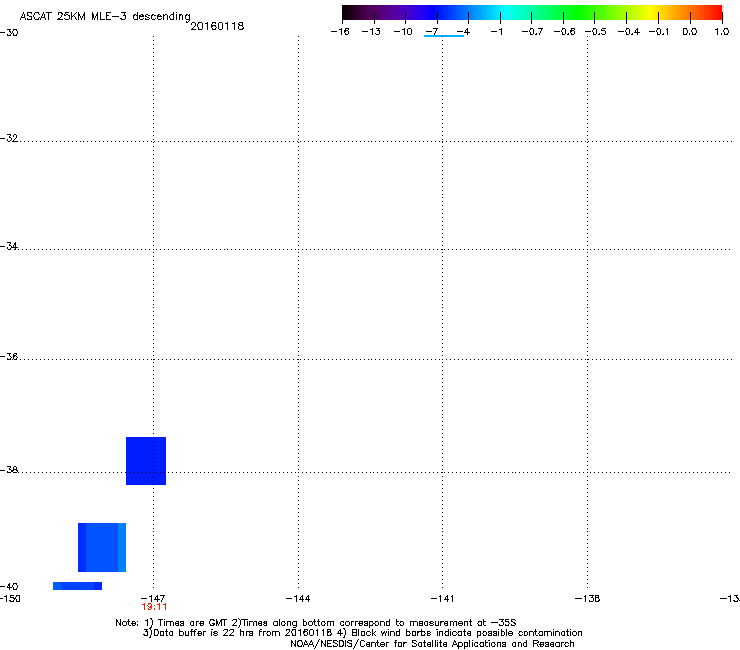Click the date label 20160118
This screenshot has height=650, width=740.
pos(217,26)
